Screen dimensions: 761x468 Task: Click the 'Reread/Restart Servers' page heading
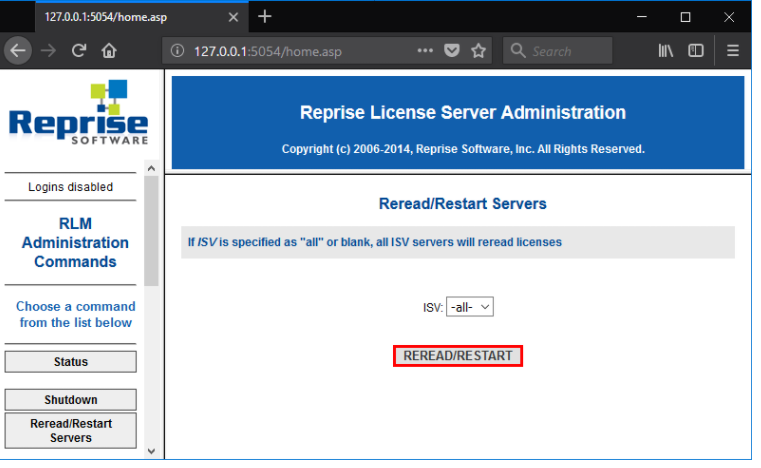pyautogui.click(x=463, y=203)
